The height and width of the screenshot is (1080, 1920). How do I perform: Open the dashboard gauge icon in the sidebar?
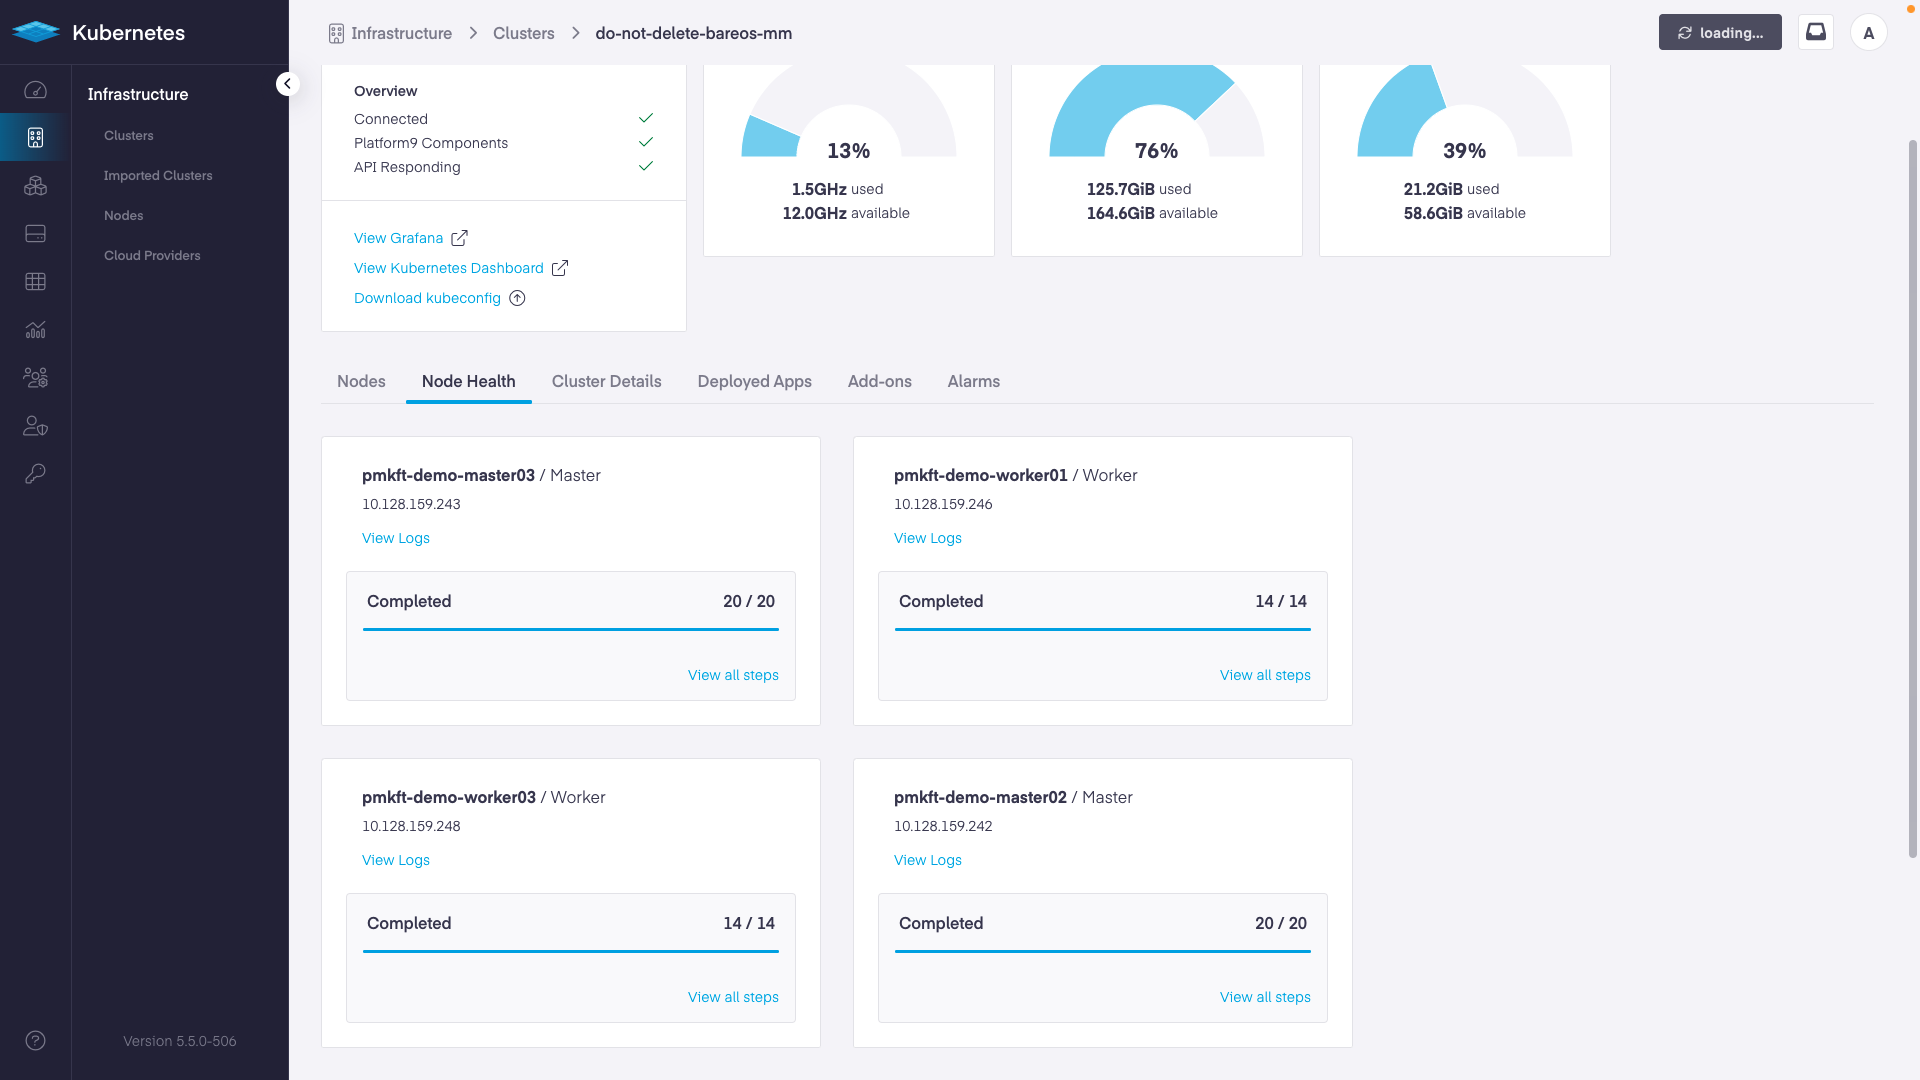click(x=35, y=90)
